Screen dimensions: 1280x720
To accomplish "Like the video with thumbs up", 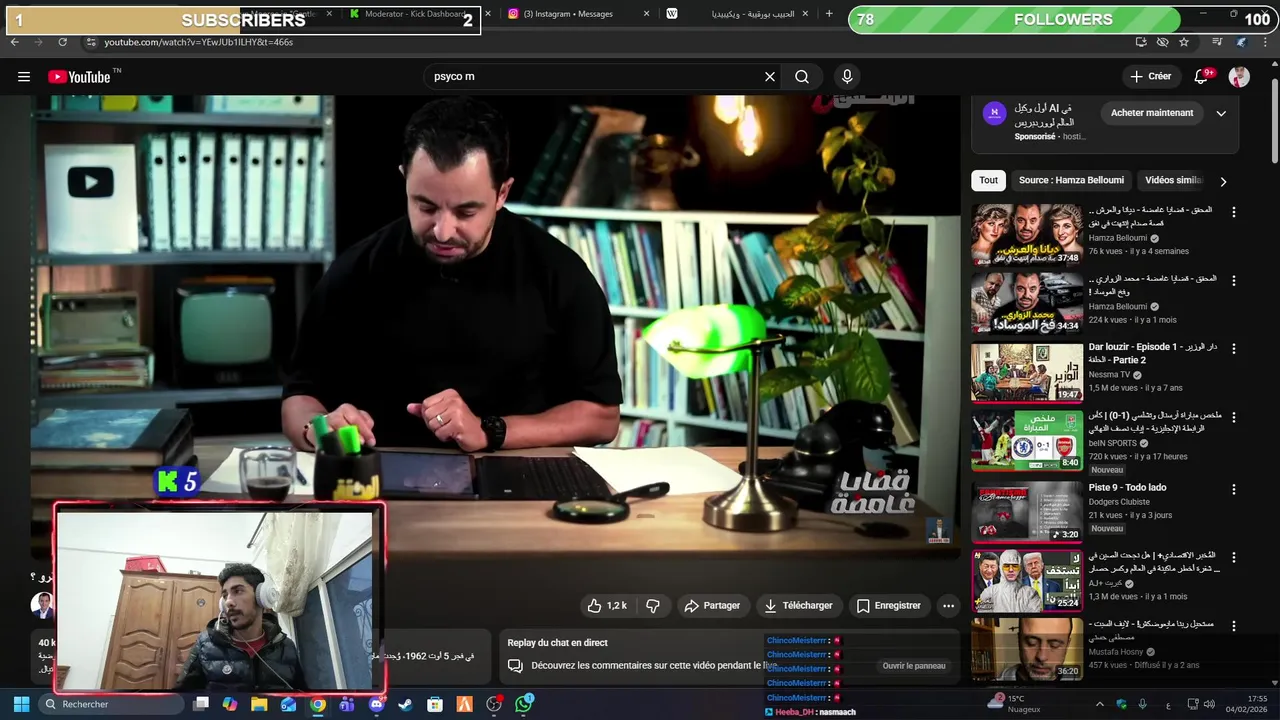I will coord(607,606).
